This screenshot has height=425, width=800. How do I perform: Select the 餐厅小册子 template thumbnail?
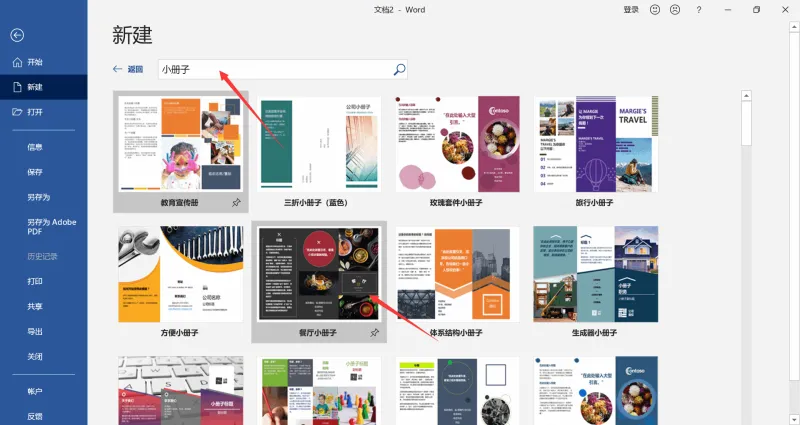pos(319,274)
